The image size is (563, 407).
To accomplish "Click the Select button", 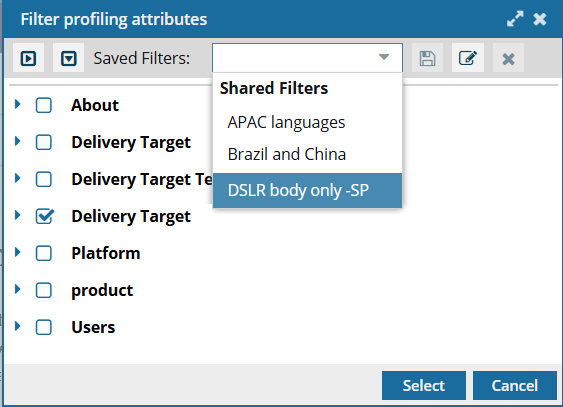I will click(x=424, y=385).
